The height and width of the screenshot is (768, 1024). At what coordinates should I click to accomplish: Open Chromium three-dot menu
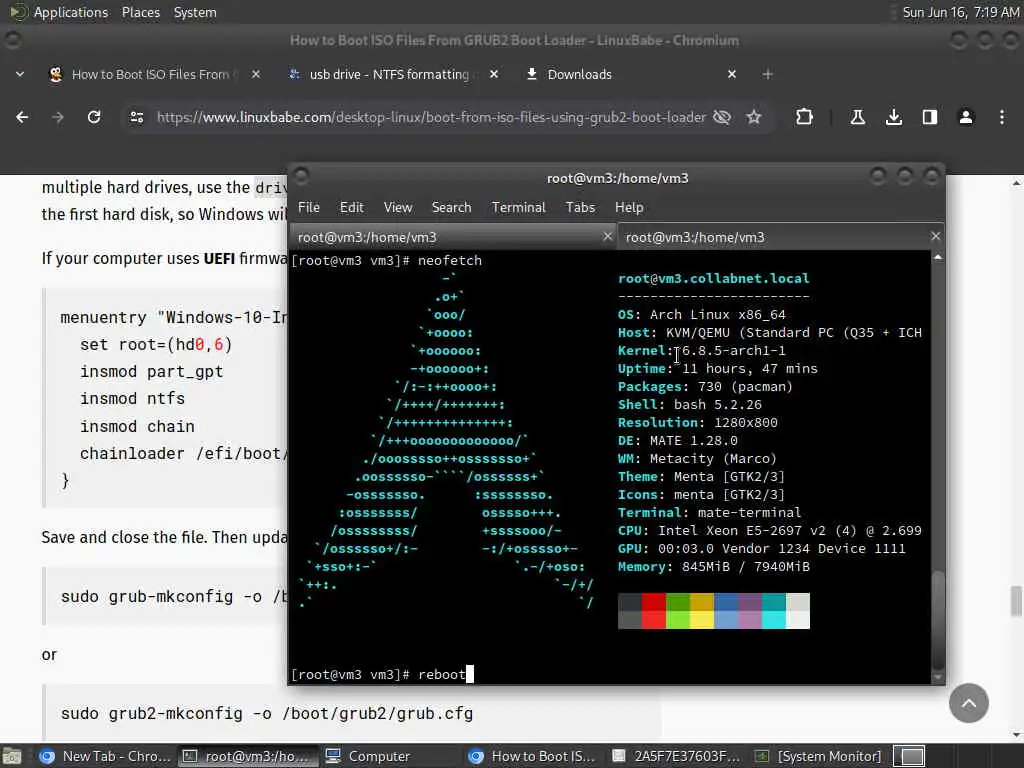(1002, 117)
